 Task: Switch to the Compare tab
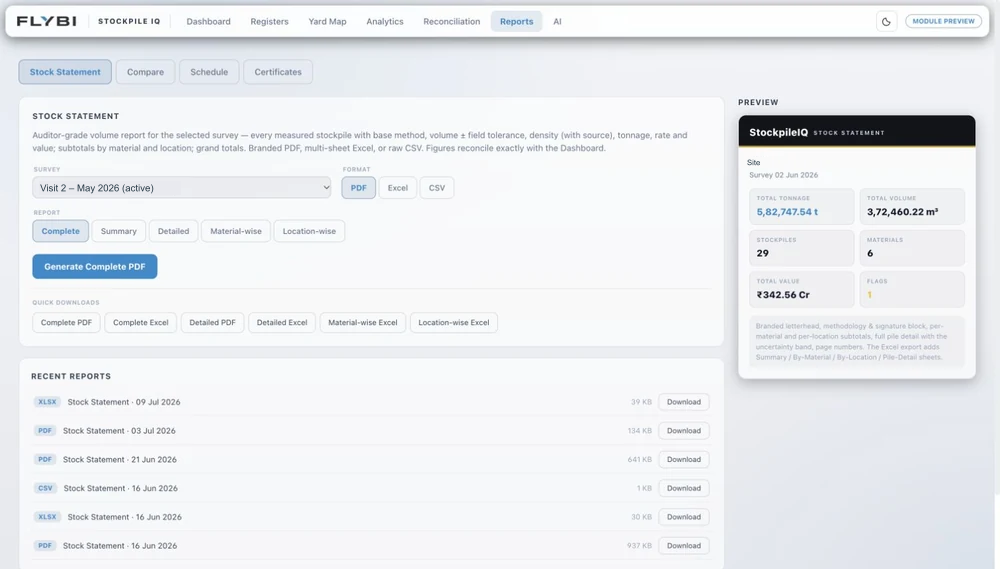[145, 72]
